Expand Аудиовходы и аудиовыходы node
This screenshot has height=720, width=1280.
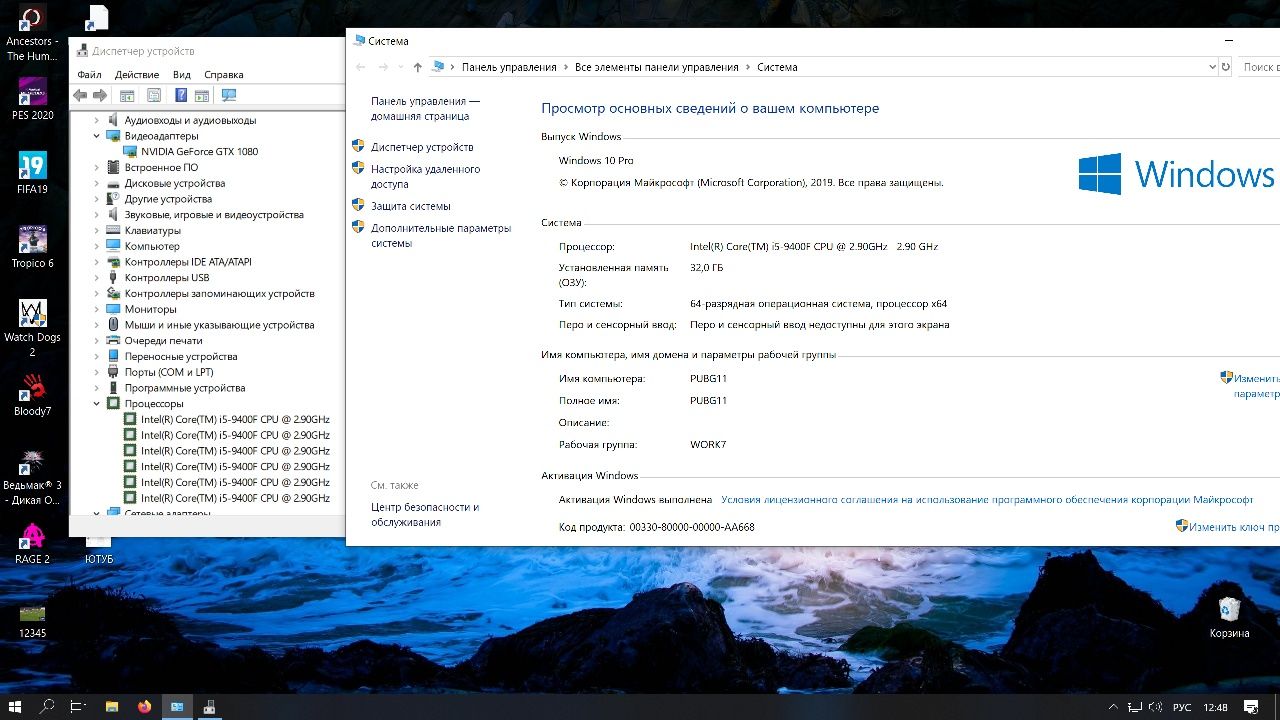click(97, 120)
